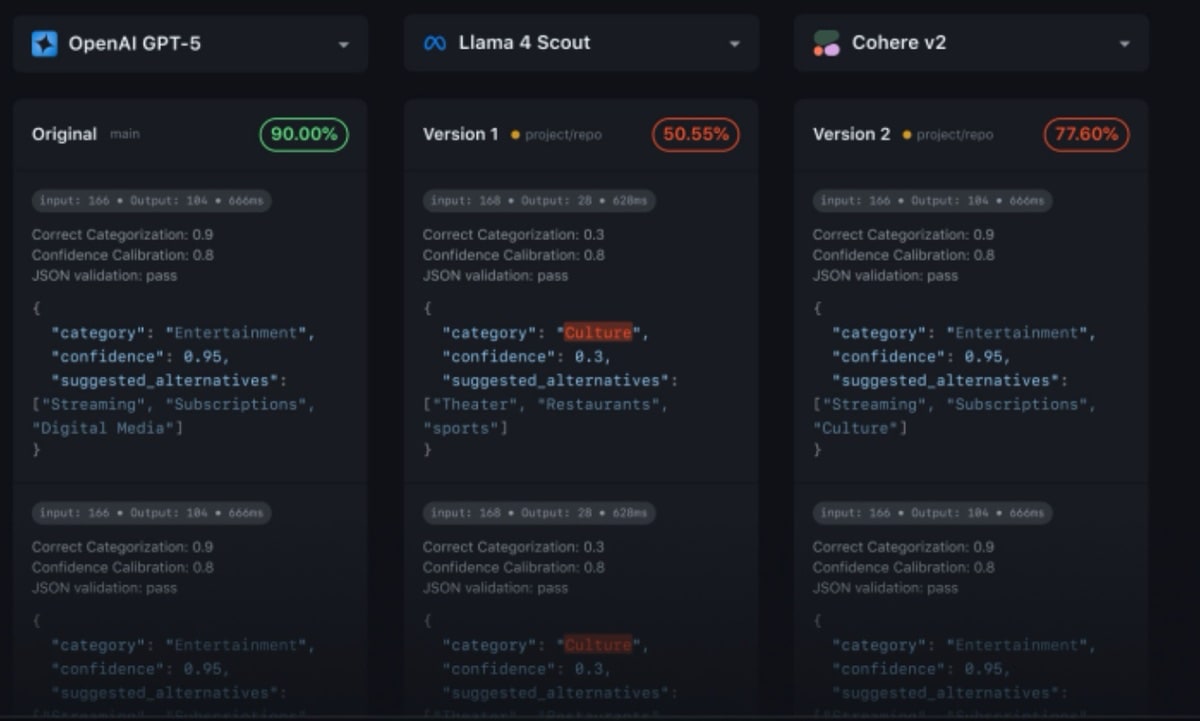Click the first highlighted 'Culture' value in Version 1
The image size is (1200, 721).
coord(598,333)
